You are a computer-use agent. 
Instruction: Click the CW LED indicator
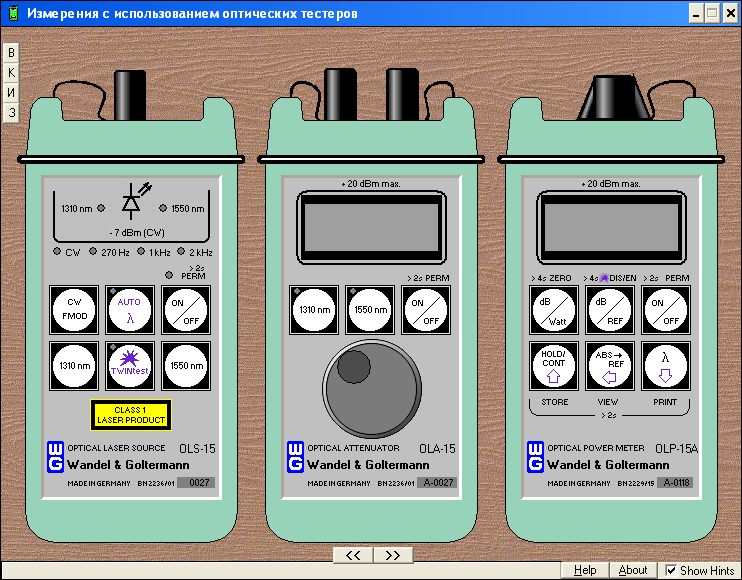[57, 251]
